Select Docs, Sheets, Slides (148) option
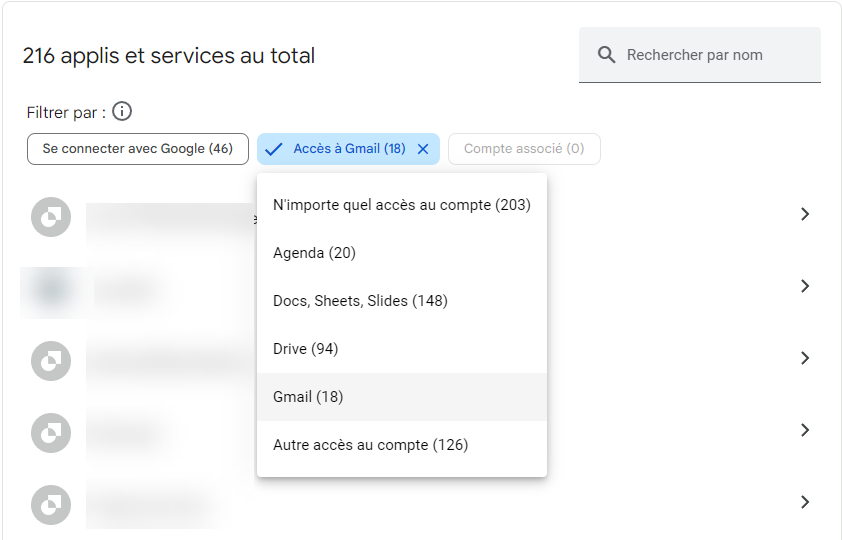The height and width of the screenshot is (540, 842). click(x=360, y=301)
